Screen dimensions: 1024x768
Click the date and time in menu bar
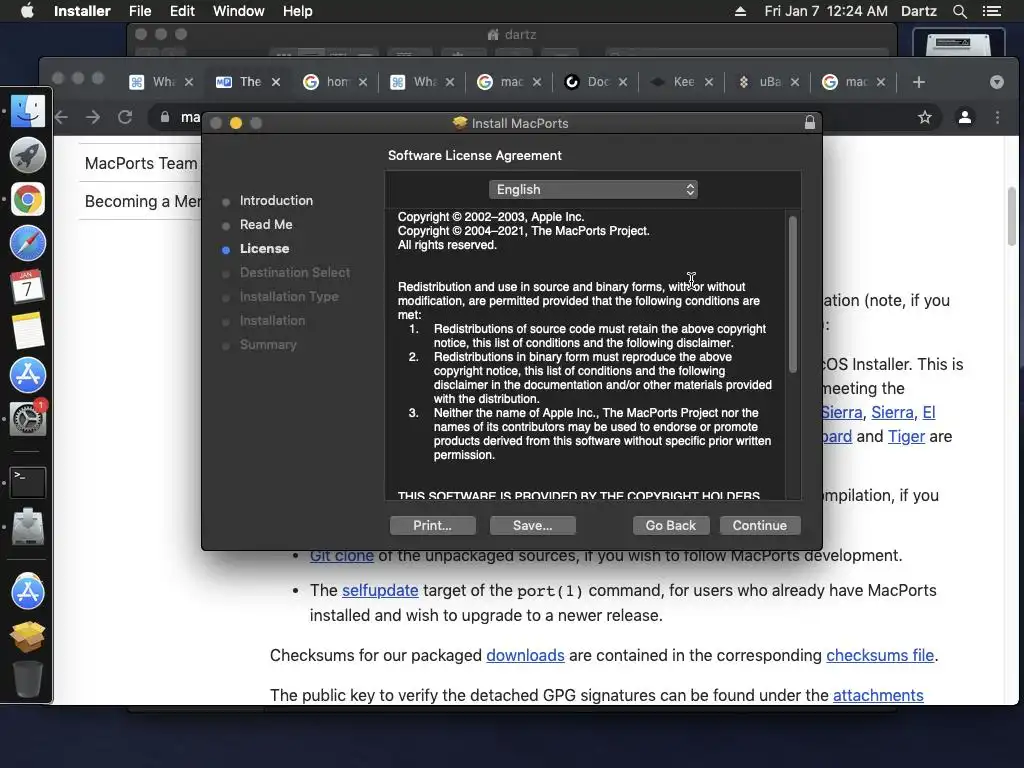point(826,11)
